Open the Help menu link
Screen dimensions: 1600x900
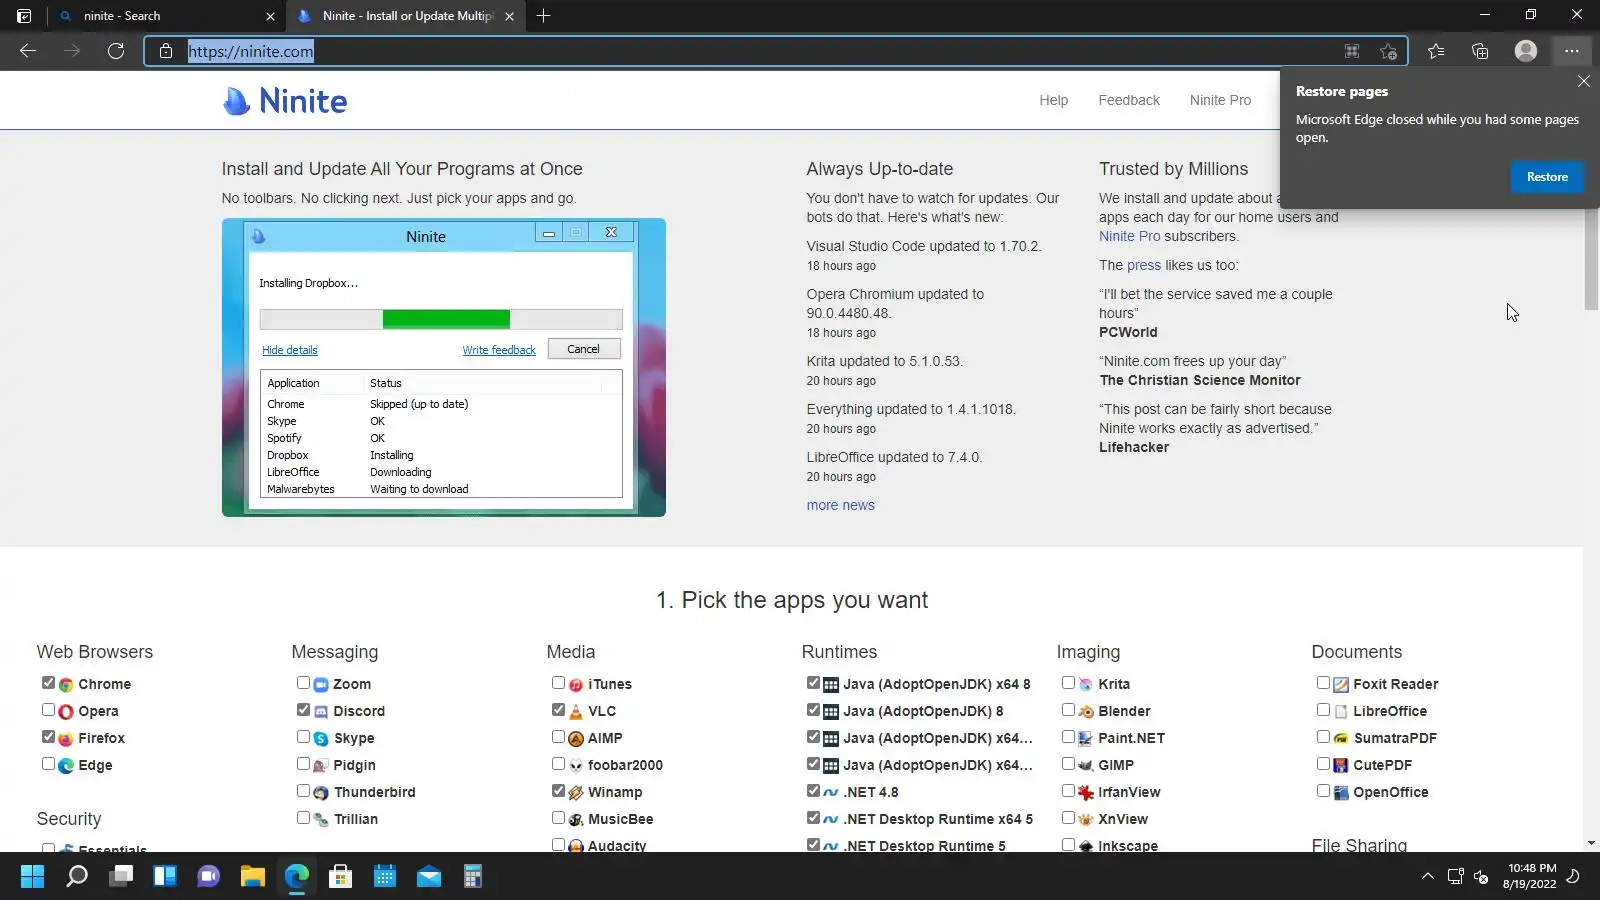[x=1054, y=100]
